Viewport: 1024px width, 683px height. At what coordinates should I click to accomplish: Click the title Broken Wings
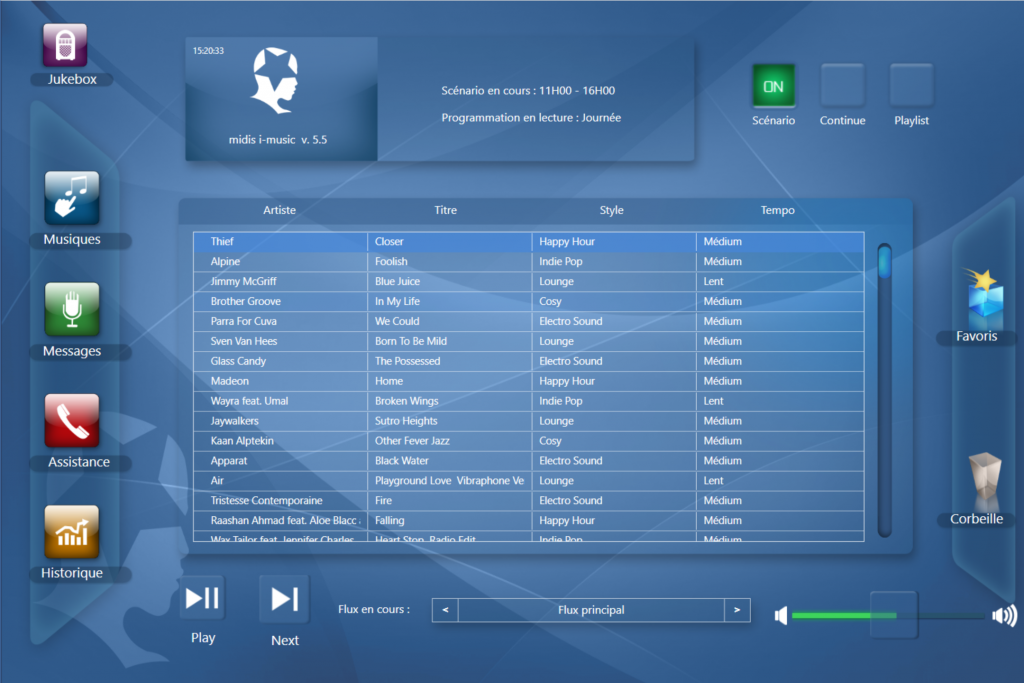[406, 401]
